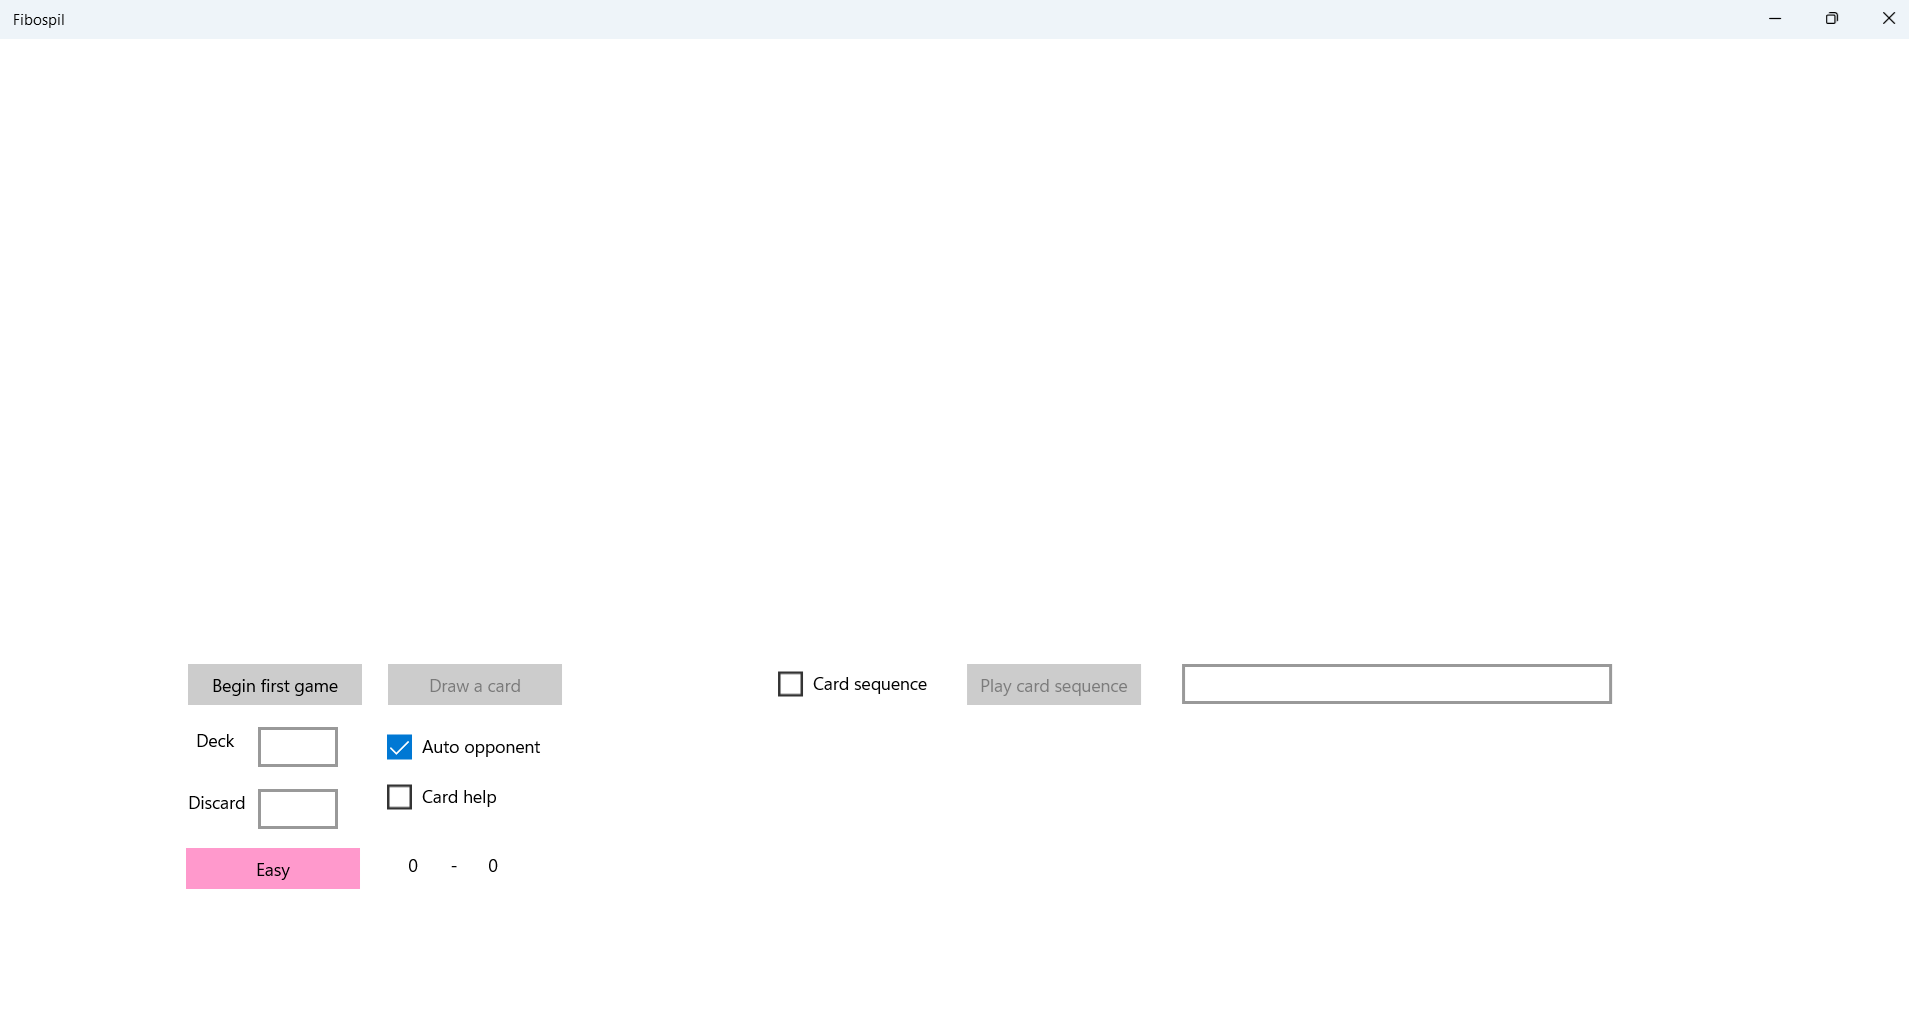This screenshot has height=1016, width=1909.
Task: Click the Discard label text
Action: [x=216, y=803]
